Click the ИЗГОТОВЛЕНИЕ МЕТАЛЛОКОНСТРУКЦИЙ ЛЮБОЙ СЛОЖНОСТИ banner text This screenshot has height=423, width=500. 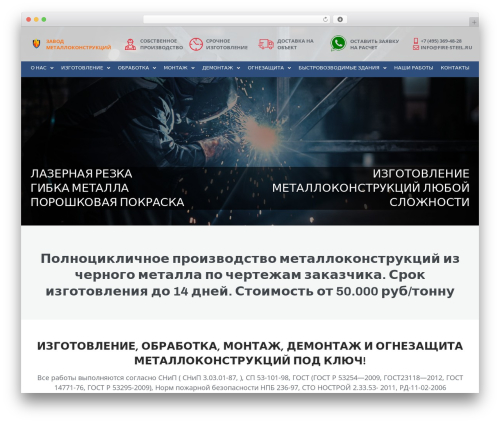(x=371, y=188)
